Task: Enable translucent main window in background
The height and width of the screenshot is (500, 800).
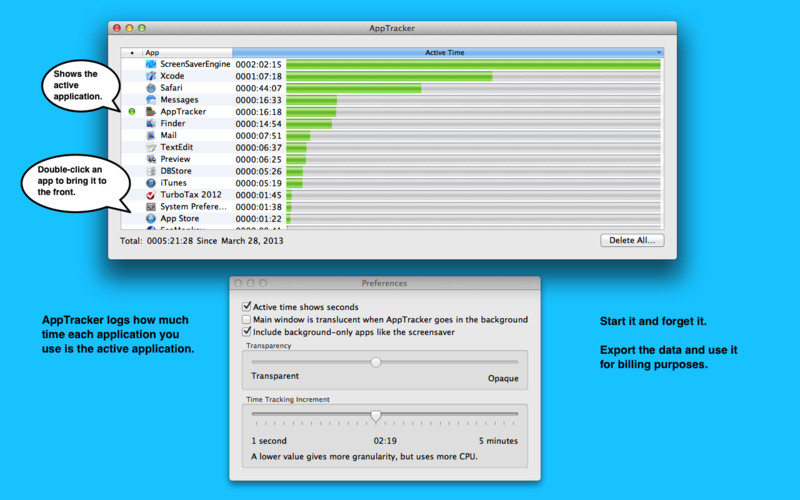Action: [247, 319]
